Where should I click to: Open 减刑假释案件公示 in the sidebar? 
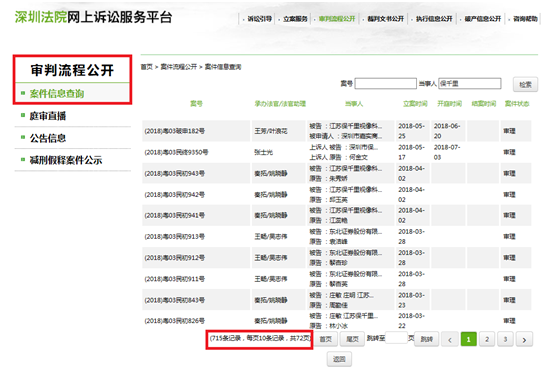point(66,160)
